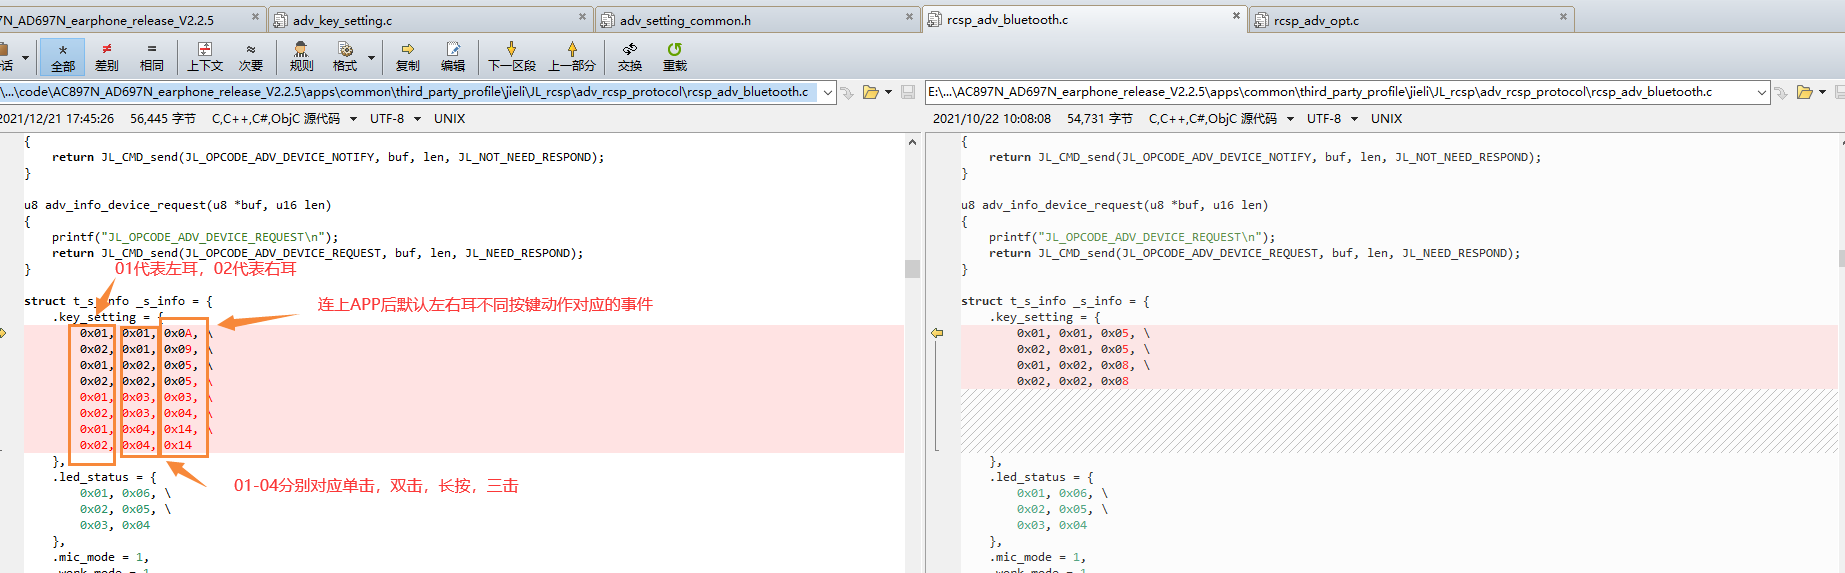Open the left UTF-8 encoding dropdown
This screenshot has width=1845, height=573.
coord(393,118)
